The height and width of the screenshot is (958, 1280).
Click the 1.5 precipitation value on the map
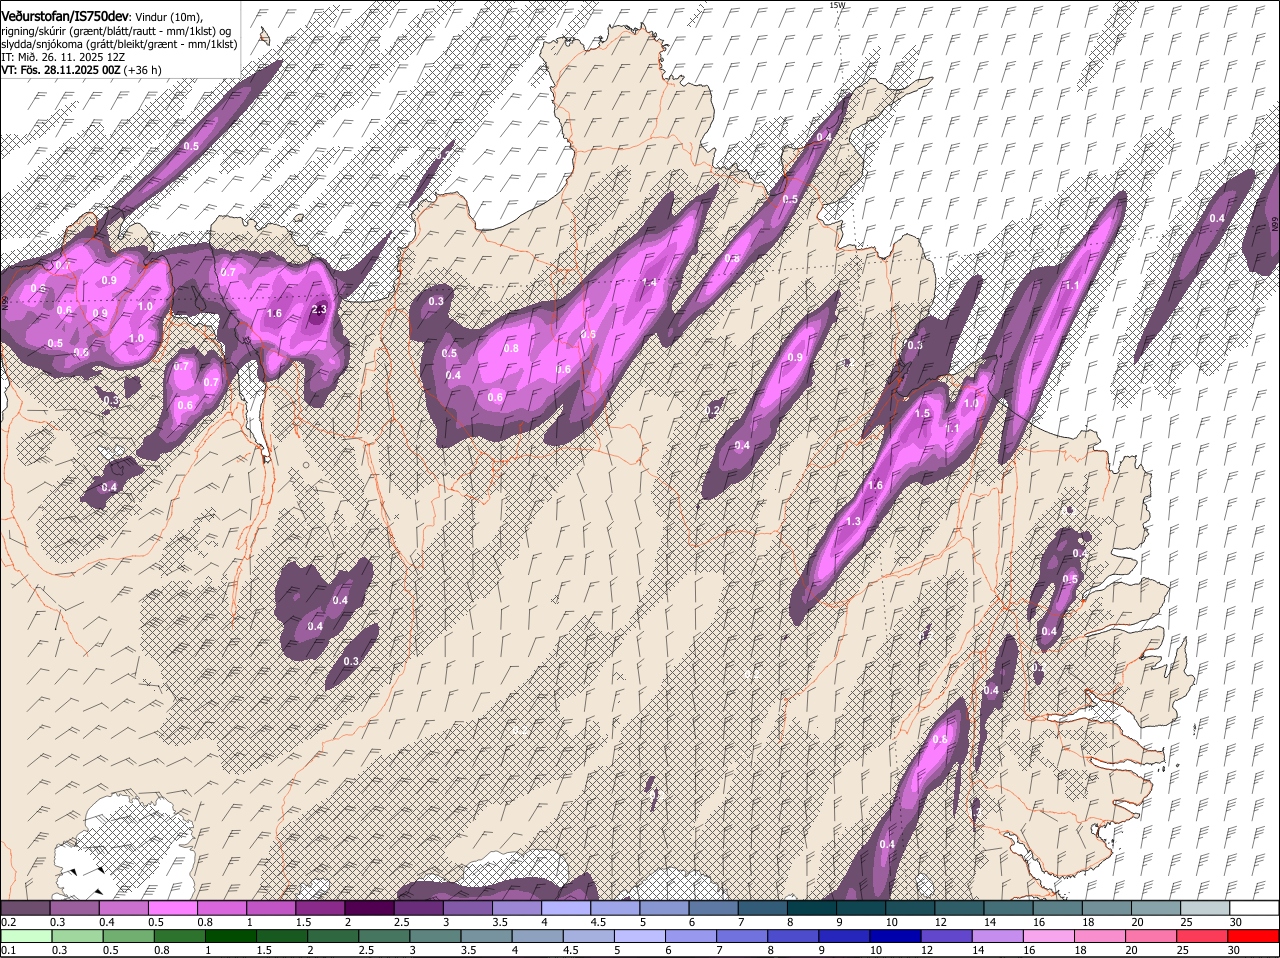(x=922, y=413)
